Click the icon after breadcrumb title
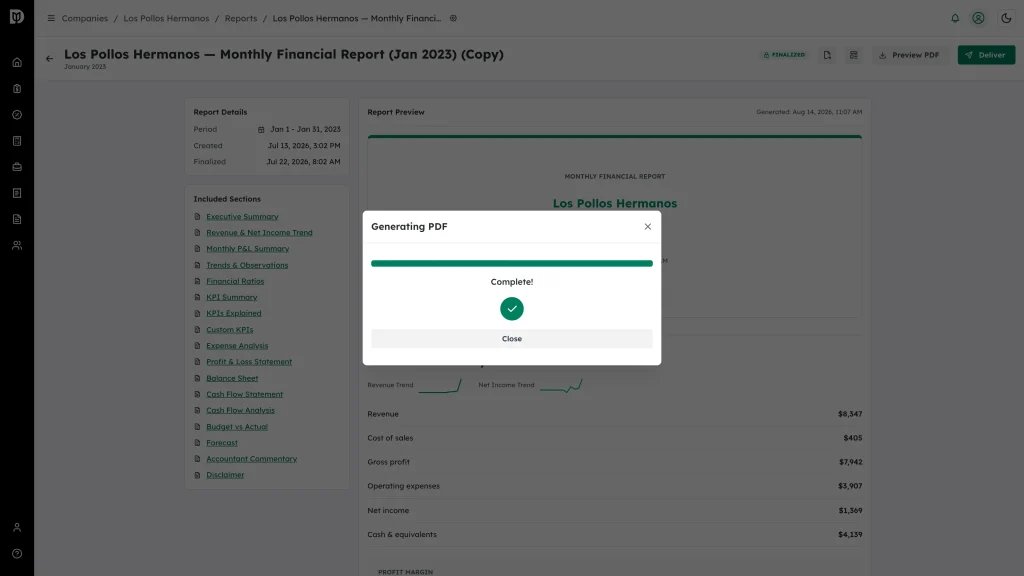 453,18
